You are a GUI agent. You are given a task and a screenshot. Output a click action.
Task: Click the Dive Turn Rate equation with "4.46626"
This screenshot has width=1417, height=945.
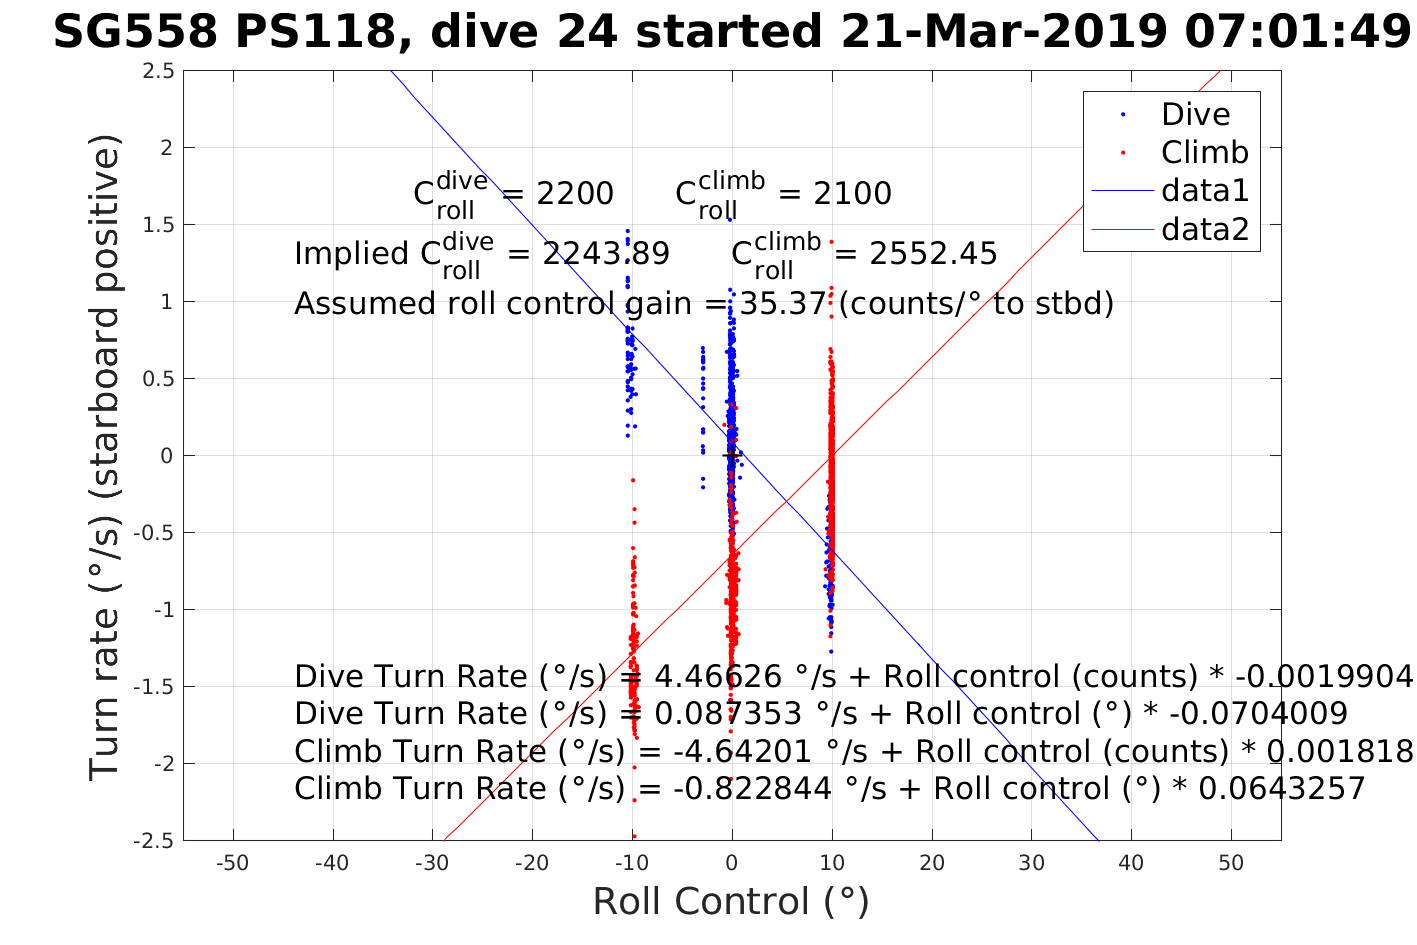tap(853, 677)
